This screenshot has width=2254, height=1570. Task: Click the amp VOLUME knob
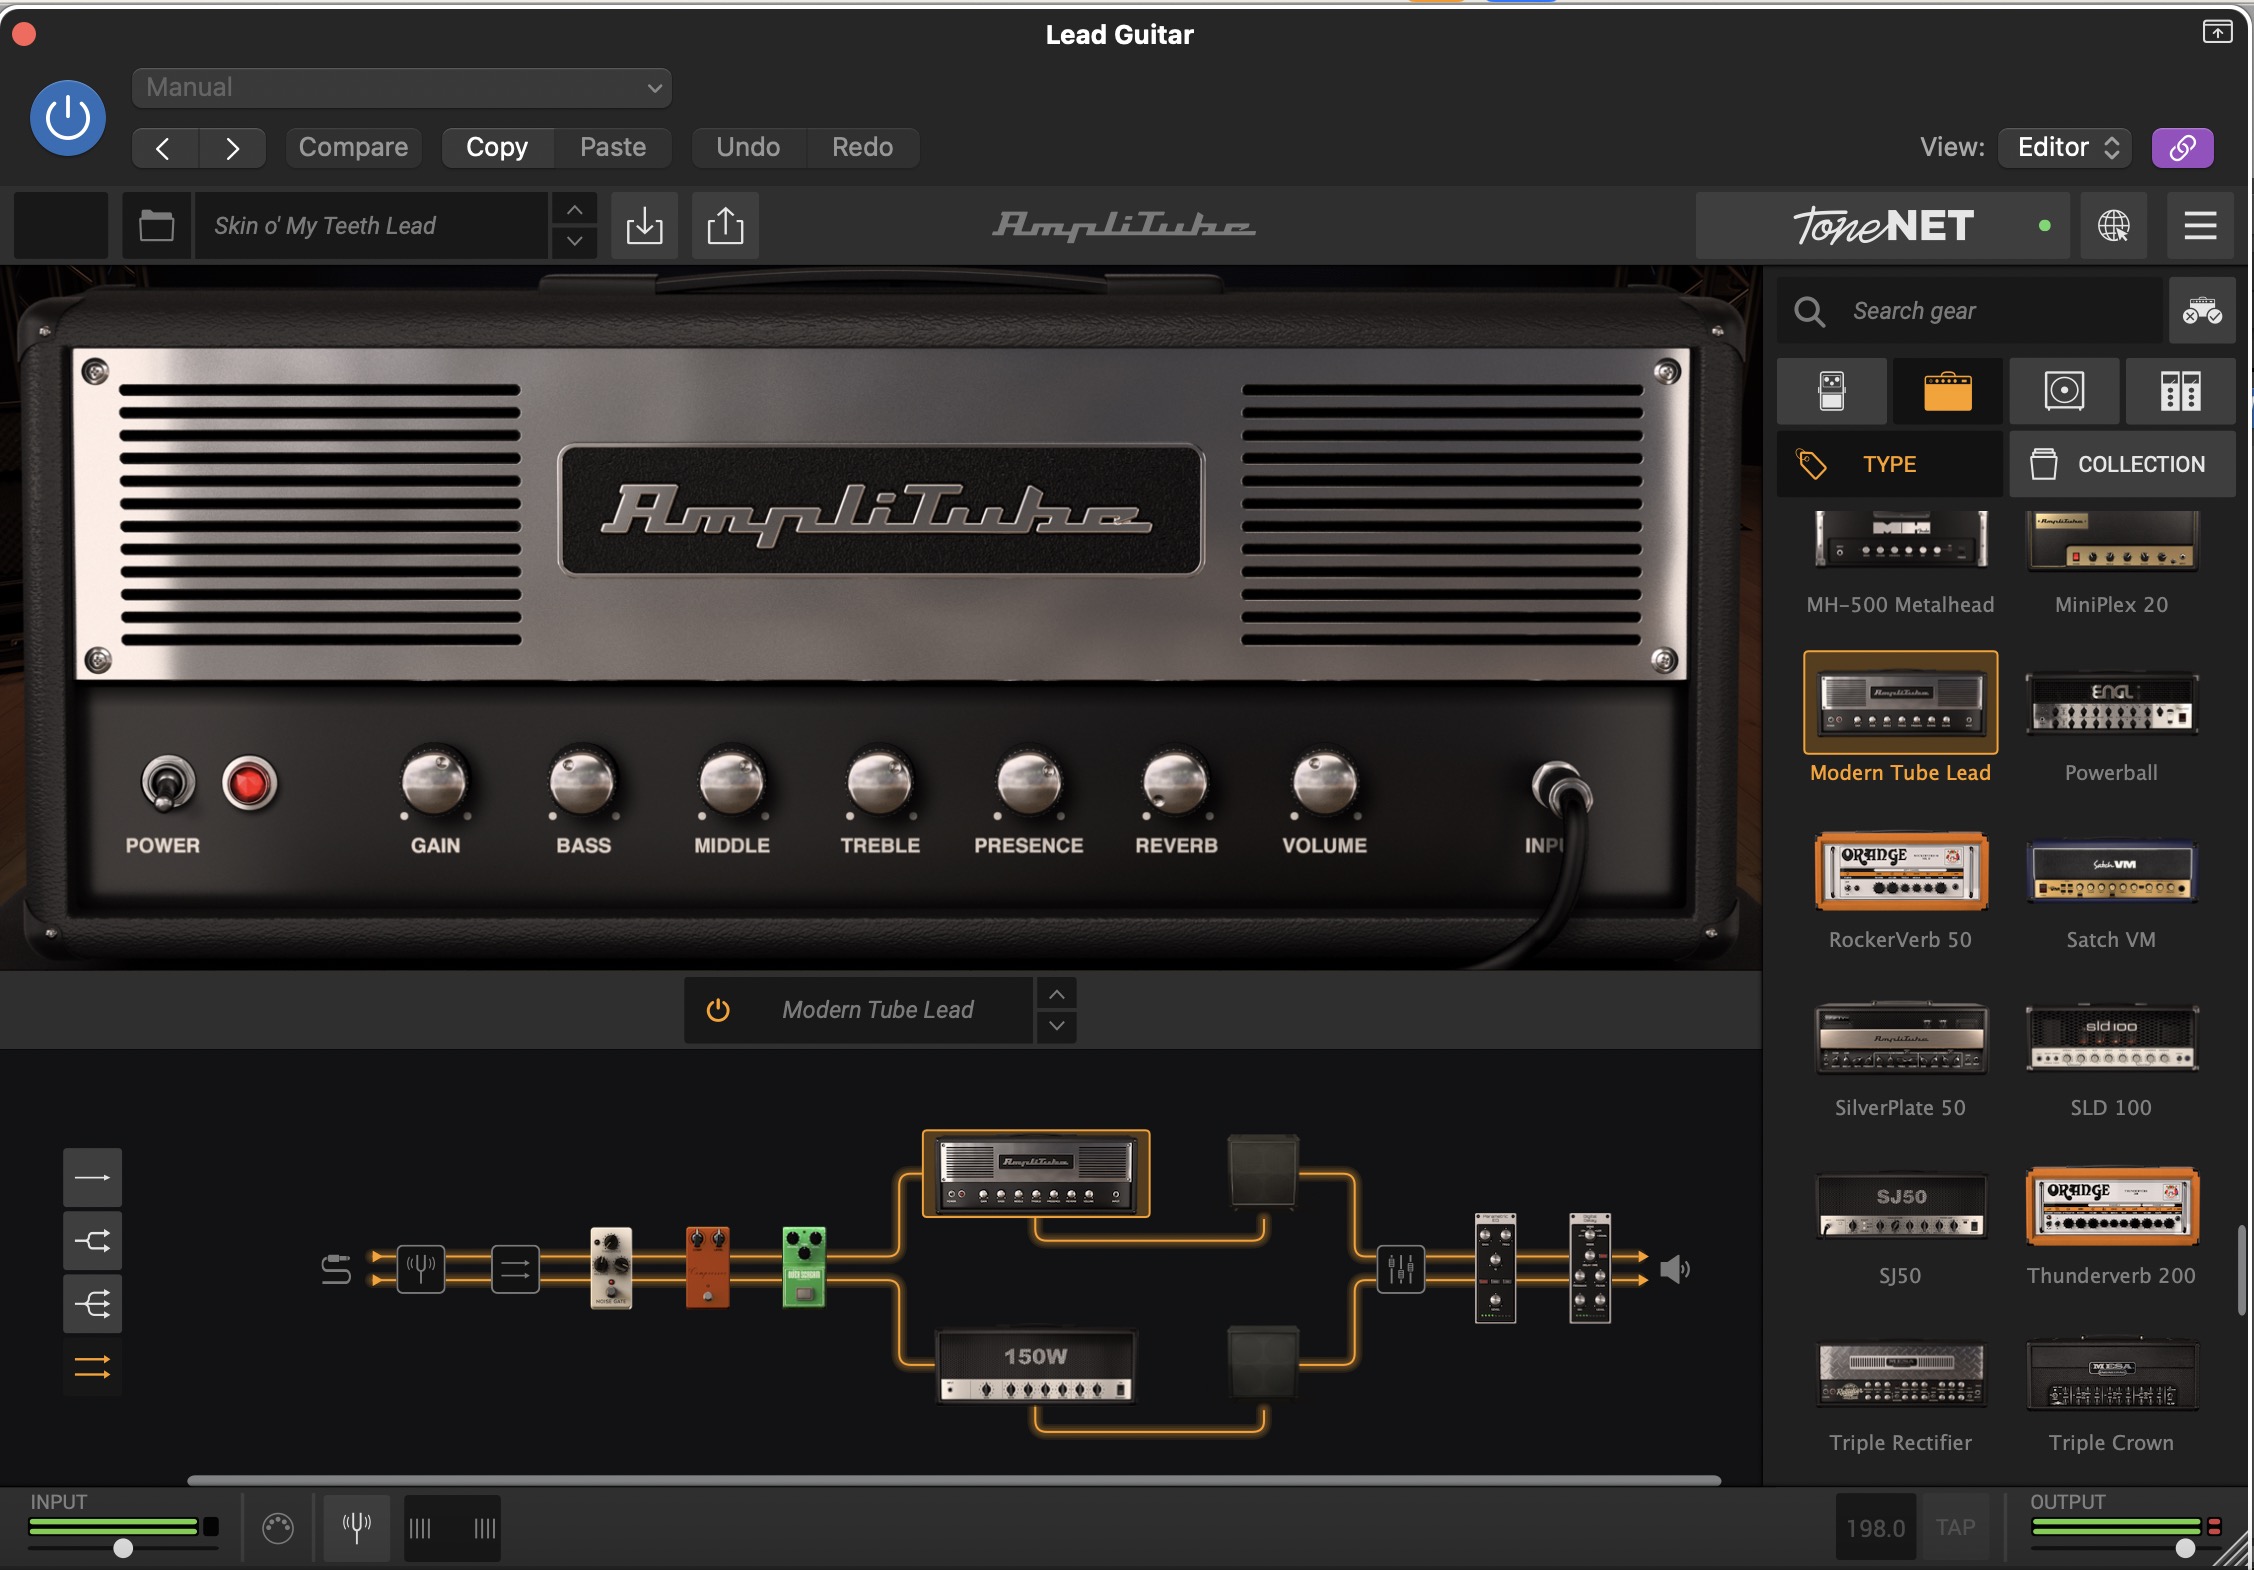(1324, 783)
